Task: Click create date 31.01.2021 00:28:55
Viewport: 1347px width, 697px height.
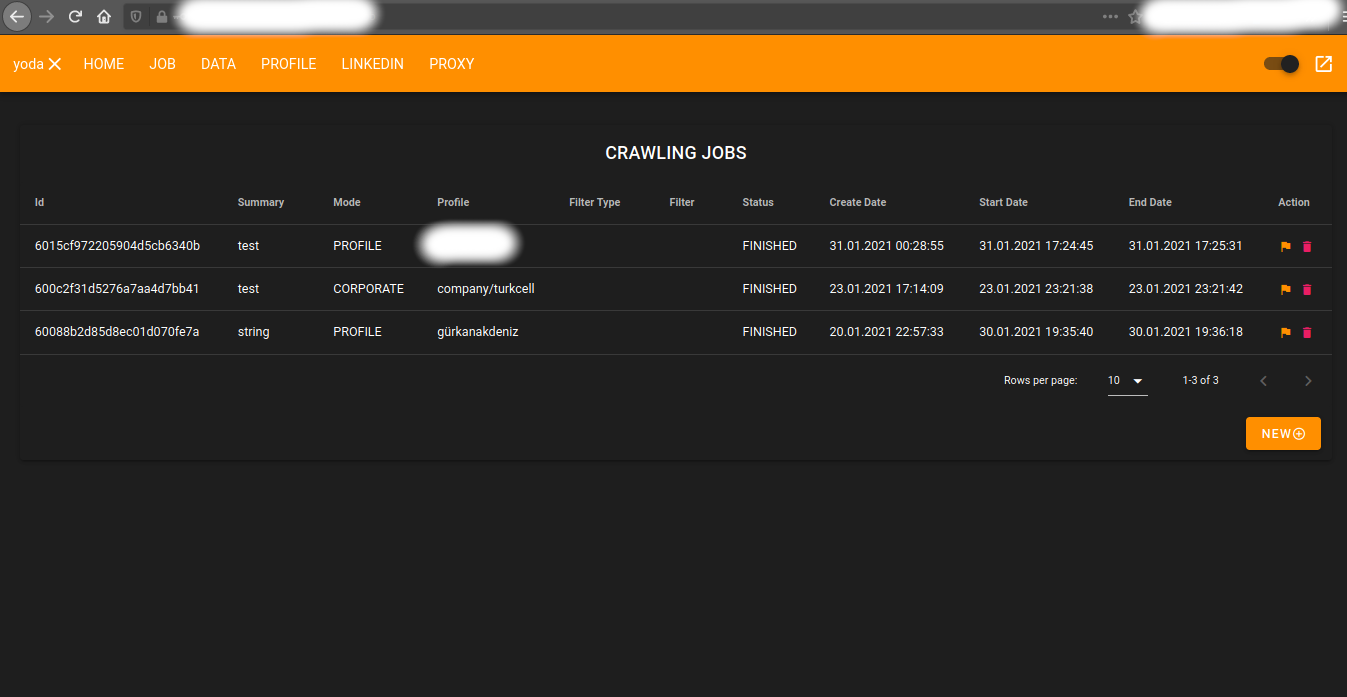Action: pyautogui.click(x=887, y=246)
